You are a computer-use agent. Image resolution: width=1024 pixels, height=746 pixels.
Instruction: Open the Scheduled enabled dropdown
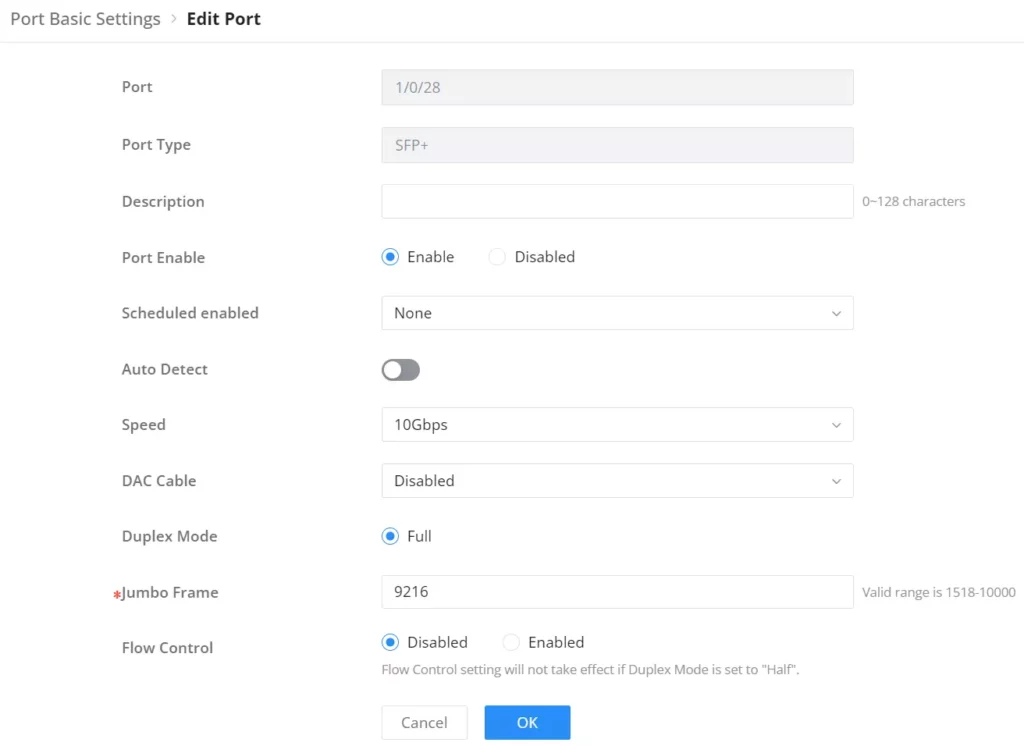617,313
